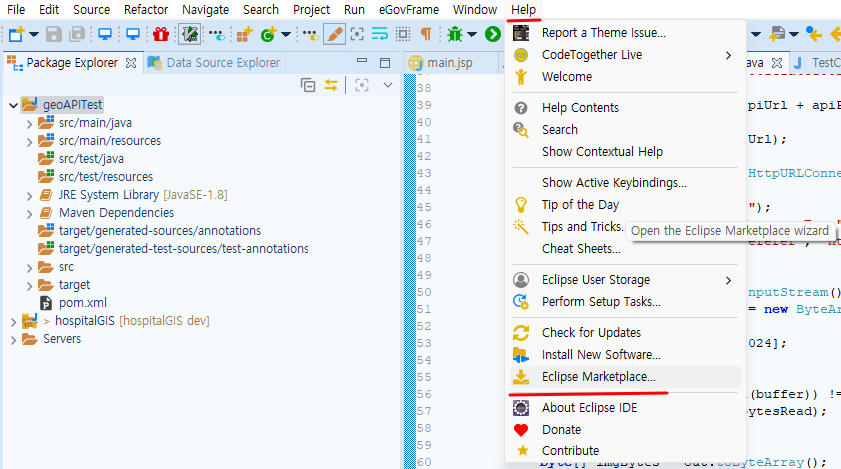This screenshot has height=469, width=841.
Task: Click the blue monitor icon next to Save All
Action: pos(105,34)
